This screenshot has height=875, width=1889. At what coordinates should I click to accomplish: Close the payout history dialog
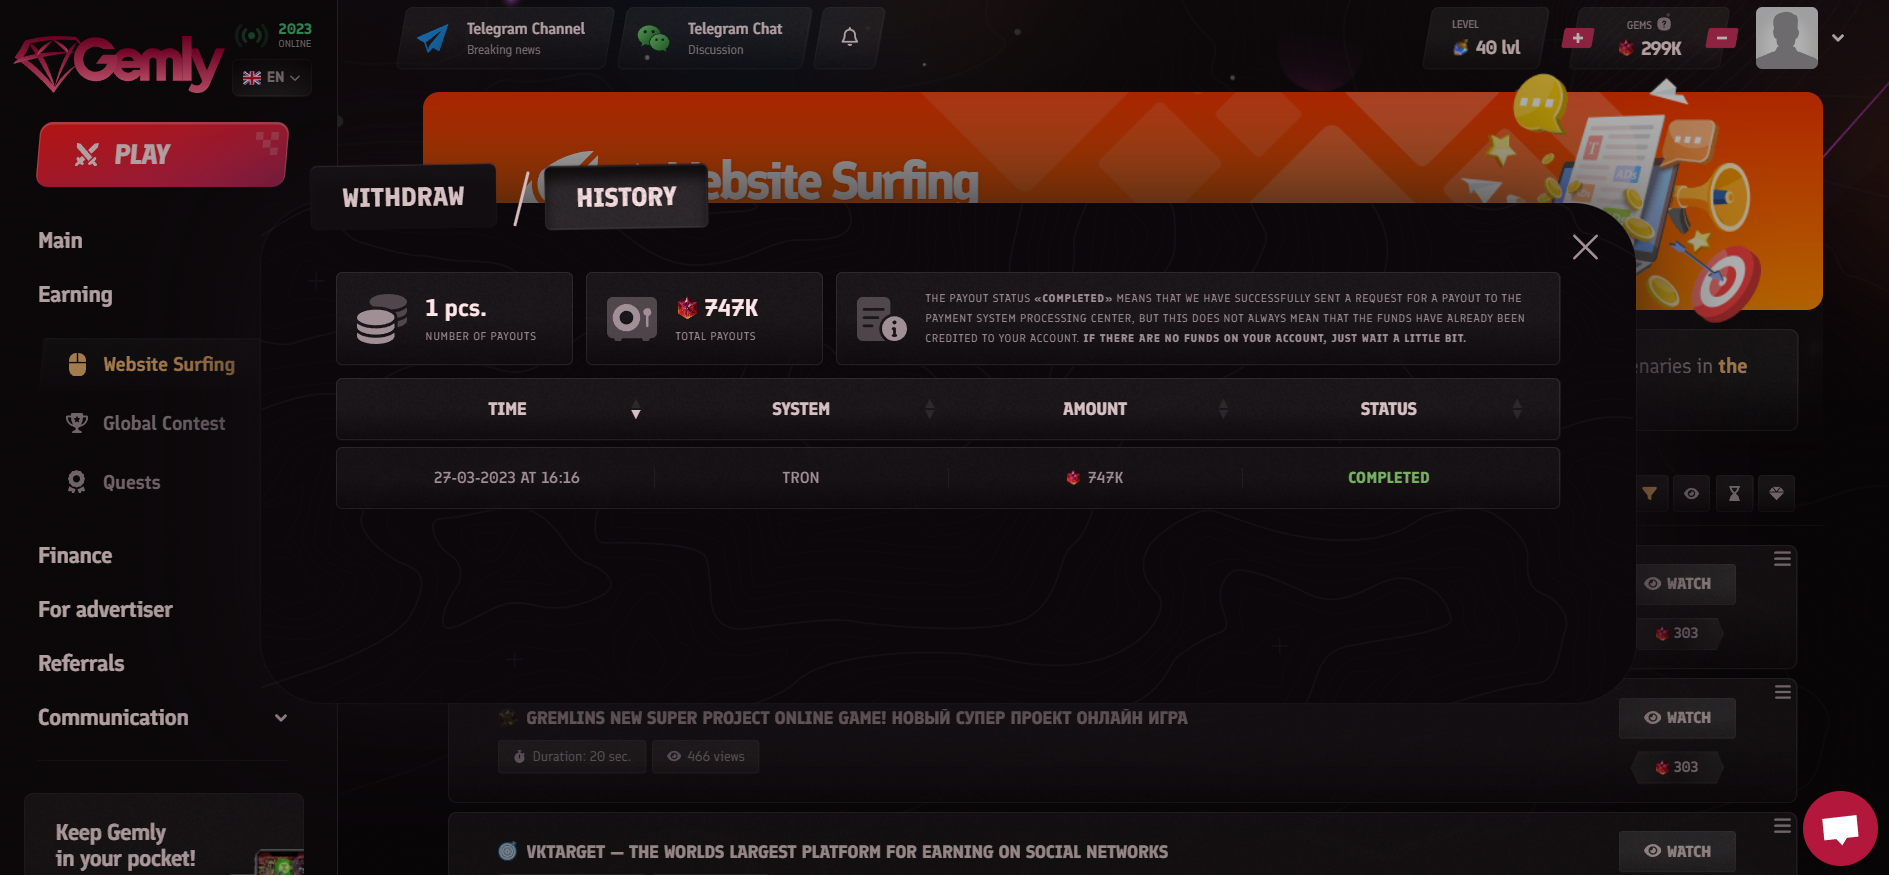[x=1585, y=247]
